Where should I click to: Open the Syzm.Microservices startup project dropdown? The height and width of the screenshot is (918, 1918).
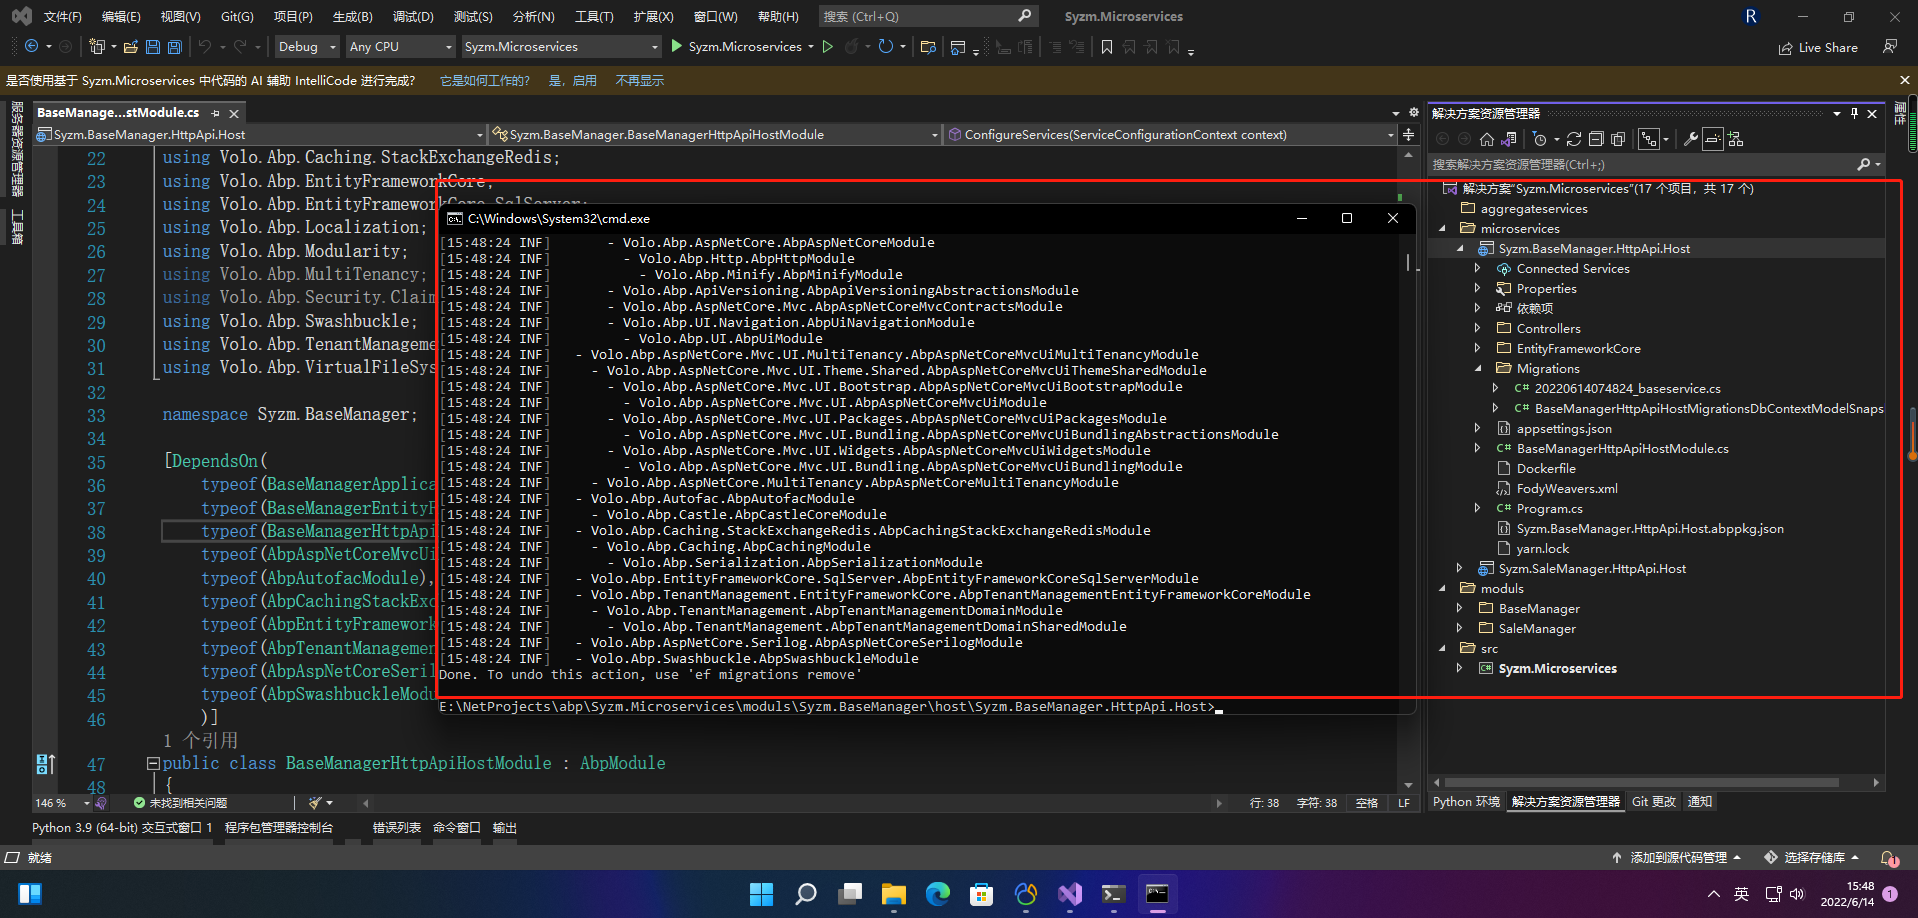click(x=561, y=46)
